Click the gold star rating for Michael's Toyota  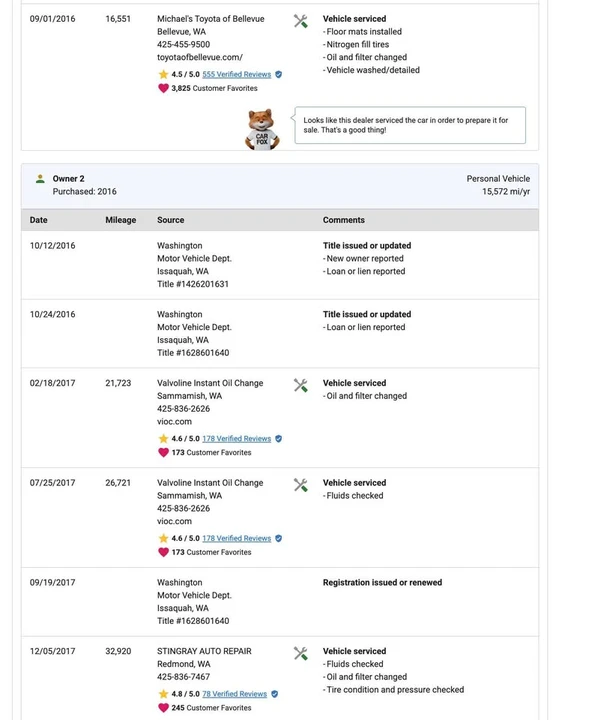[x=163, y=74]
